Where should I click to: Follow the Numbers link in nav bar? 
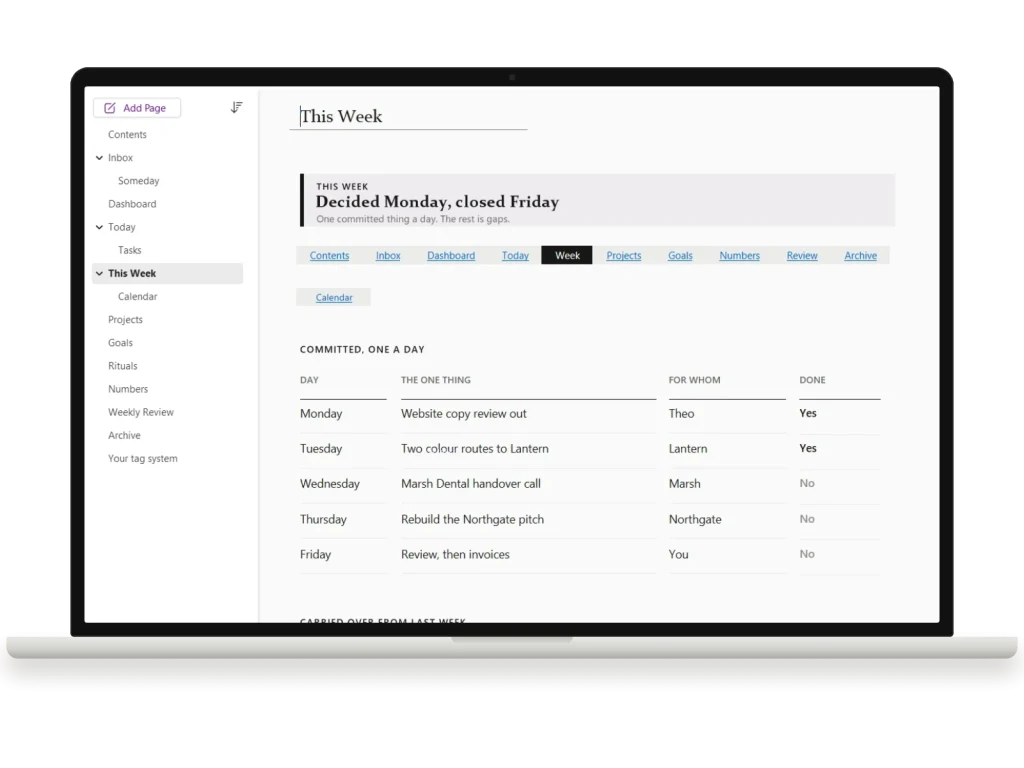[739, 255]
